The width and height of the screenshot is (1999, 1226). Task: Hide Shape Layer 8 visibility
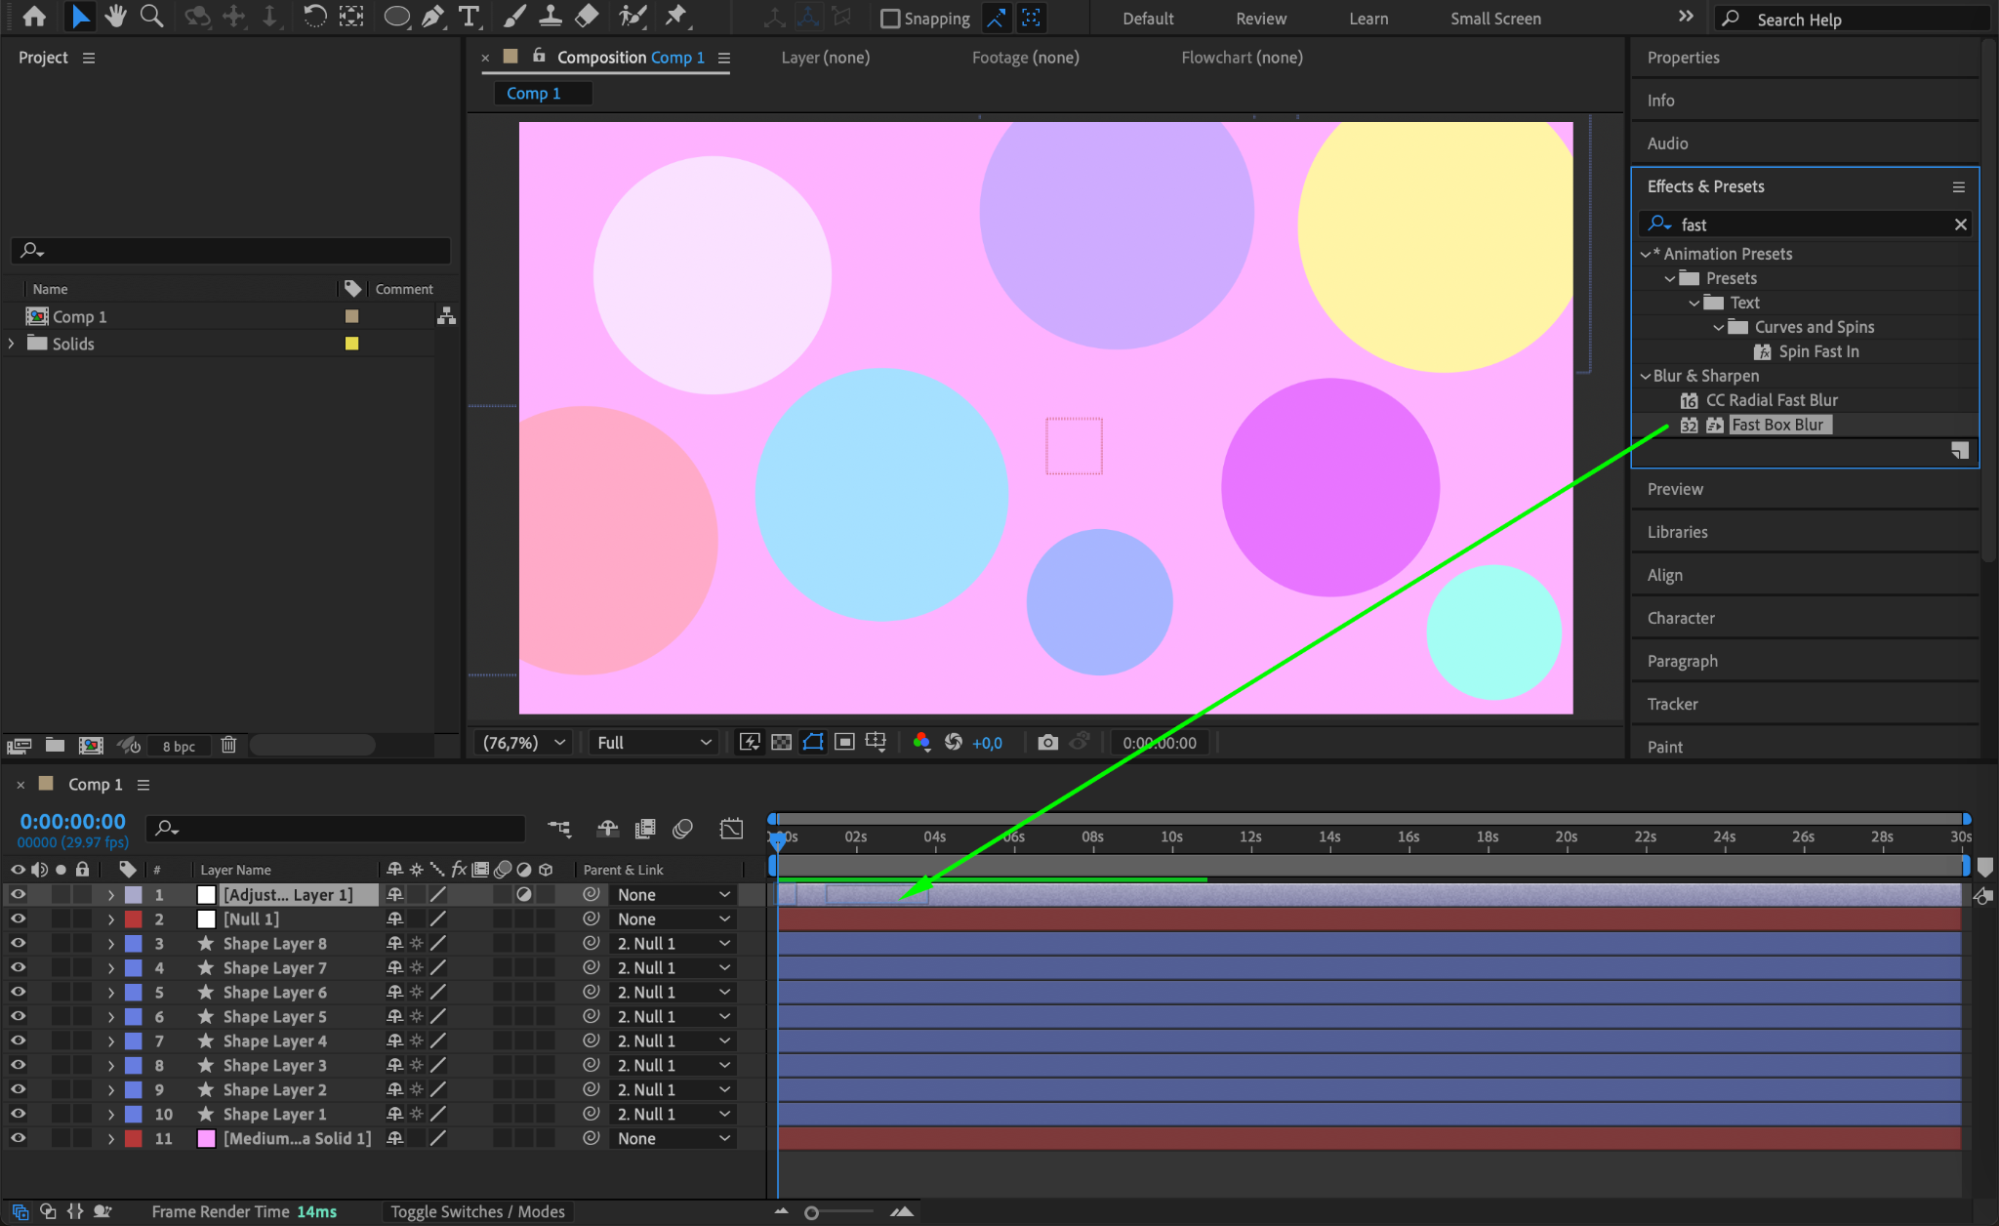click(18, 943)
